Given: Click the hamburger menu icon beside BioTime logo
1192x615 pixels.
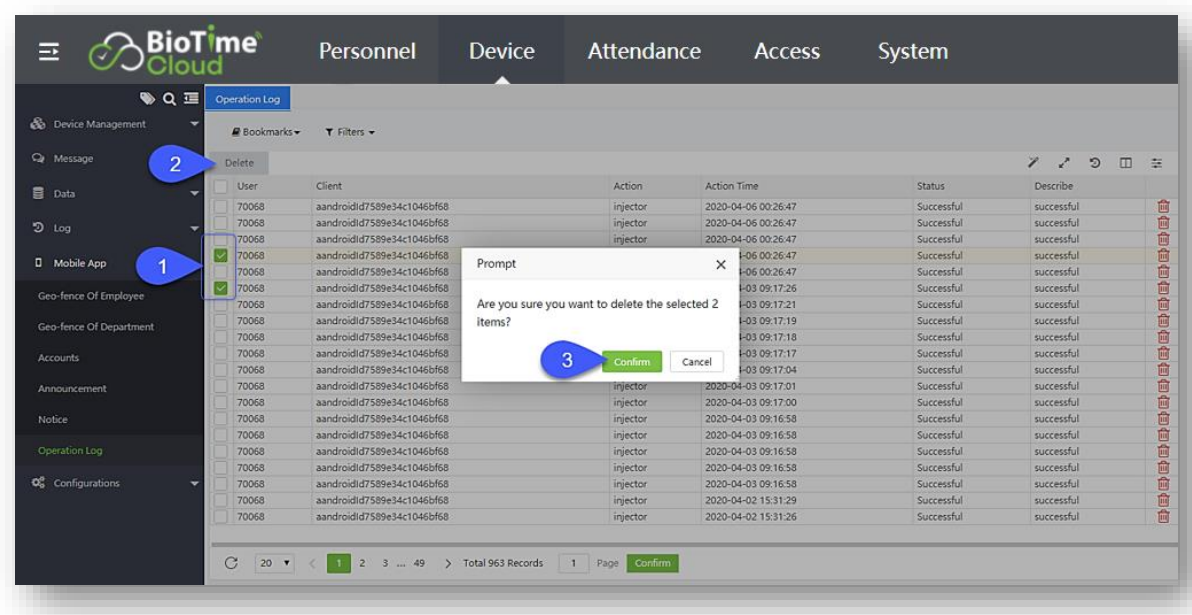Looking at the screenshot, I should click(45, 53).
